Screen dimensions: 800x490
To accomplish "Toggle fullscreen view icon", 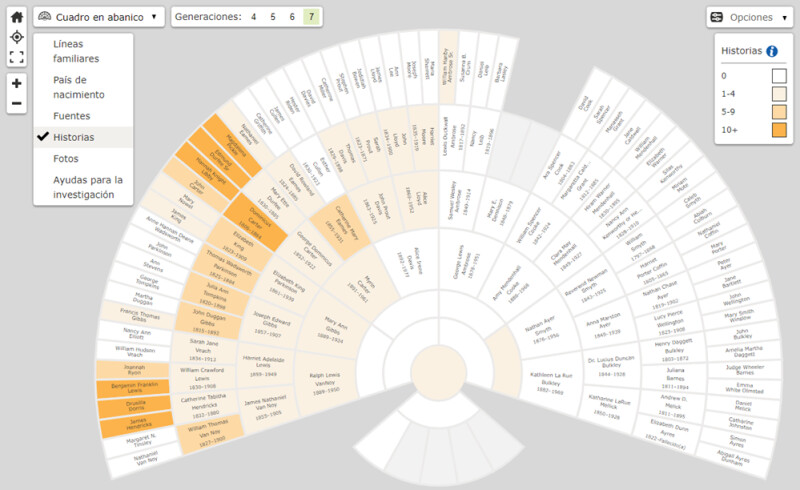I will point(17,57).
